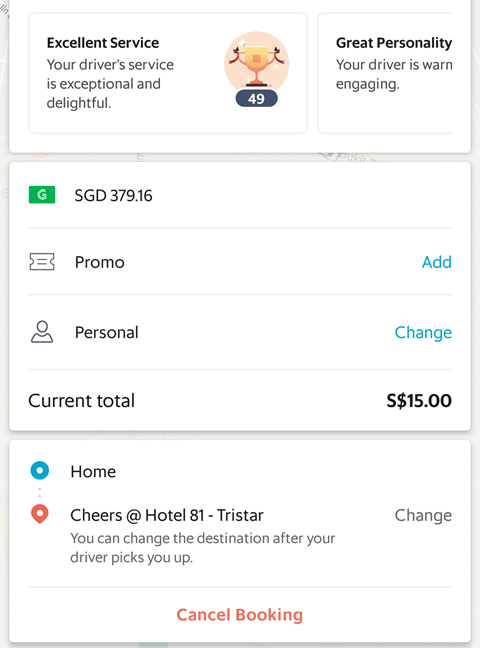The image size is (480, 648).
Task: Click the trophy badge illustration
Action: [256, 62]
